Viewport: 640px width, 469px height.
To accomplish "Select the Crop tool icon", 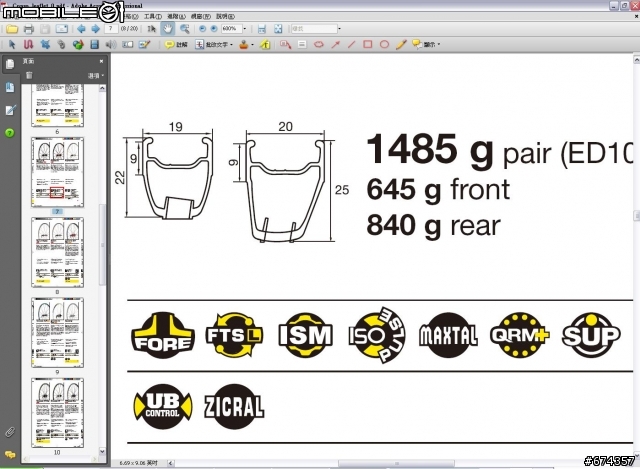I will point(45,44).
